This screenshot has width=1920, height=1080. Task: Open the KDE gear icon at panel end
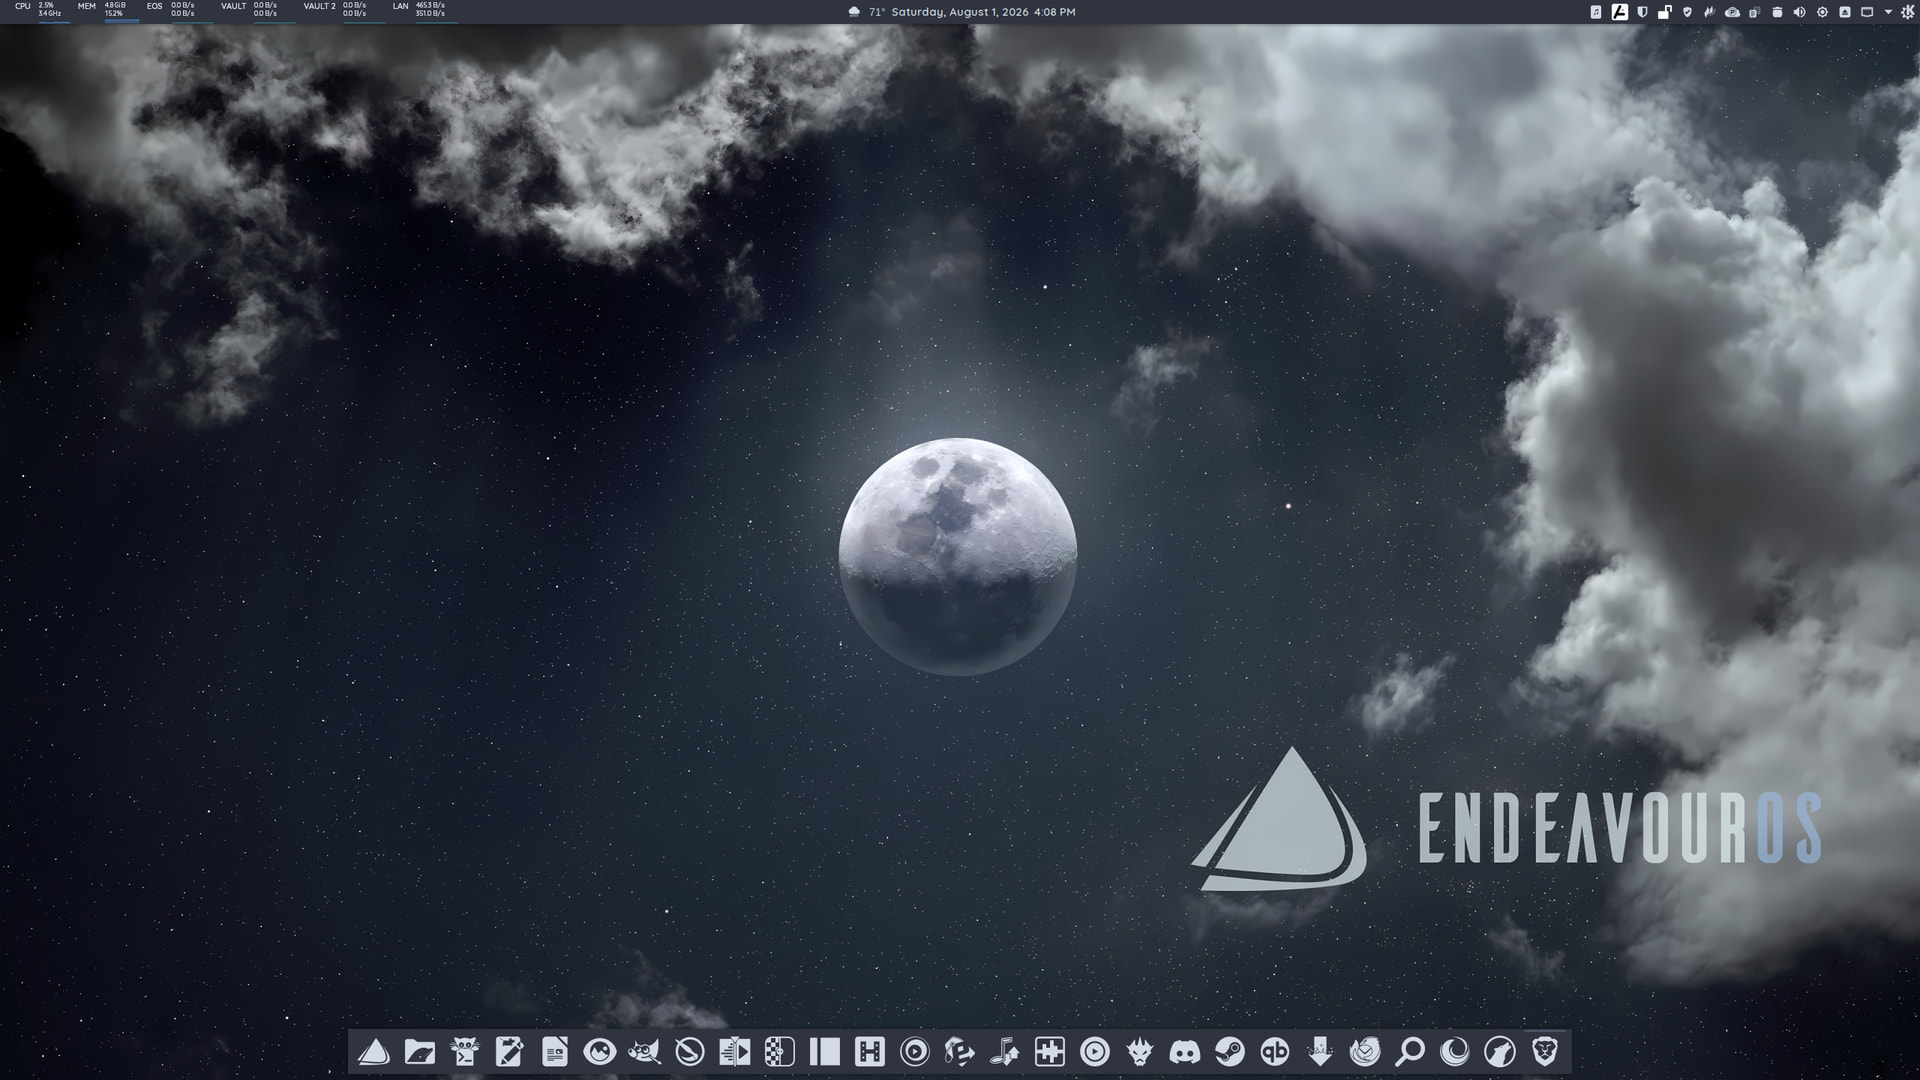click(1907, 12)
